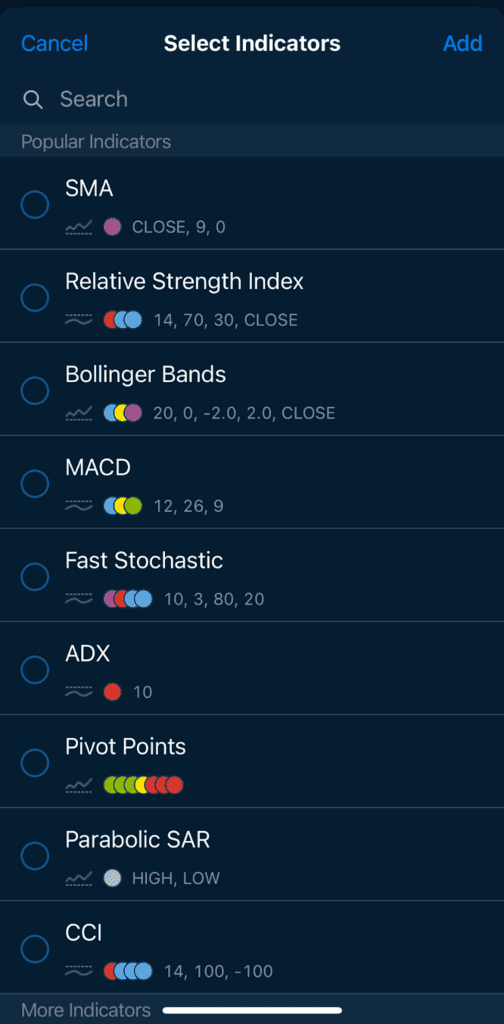Click the purple SMA color dot

tap(112, 227)
